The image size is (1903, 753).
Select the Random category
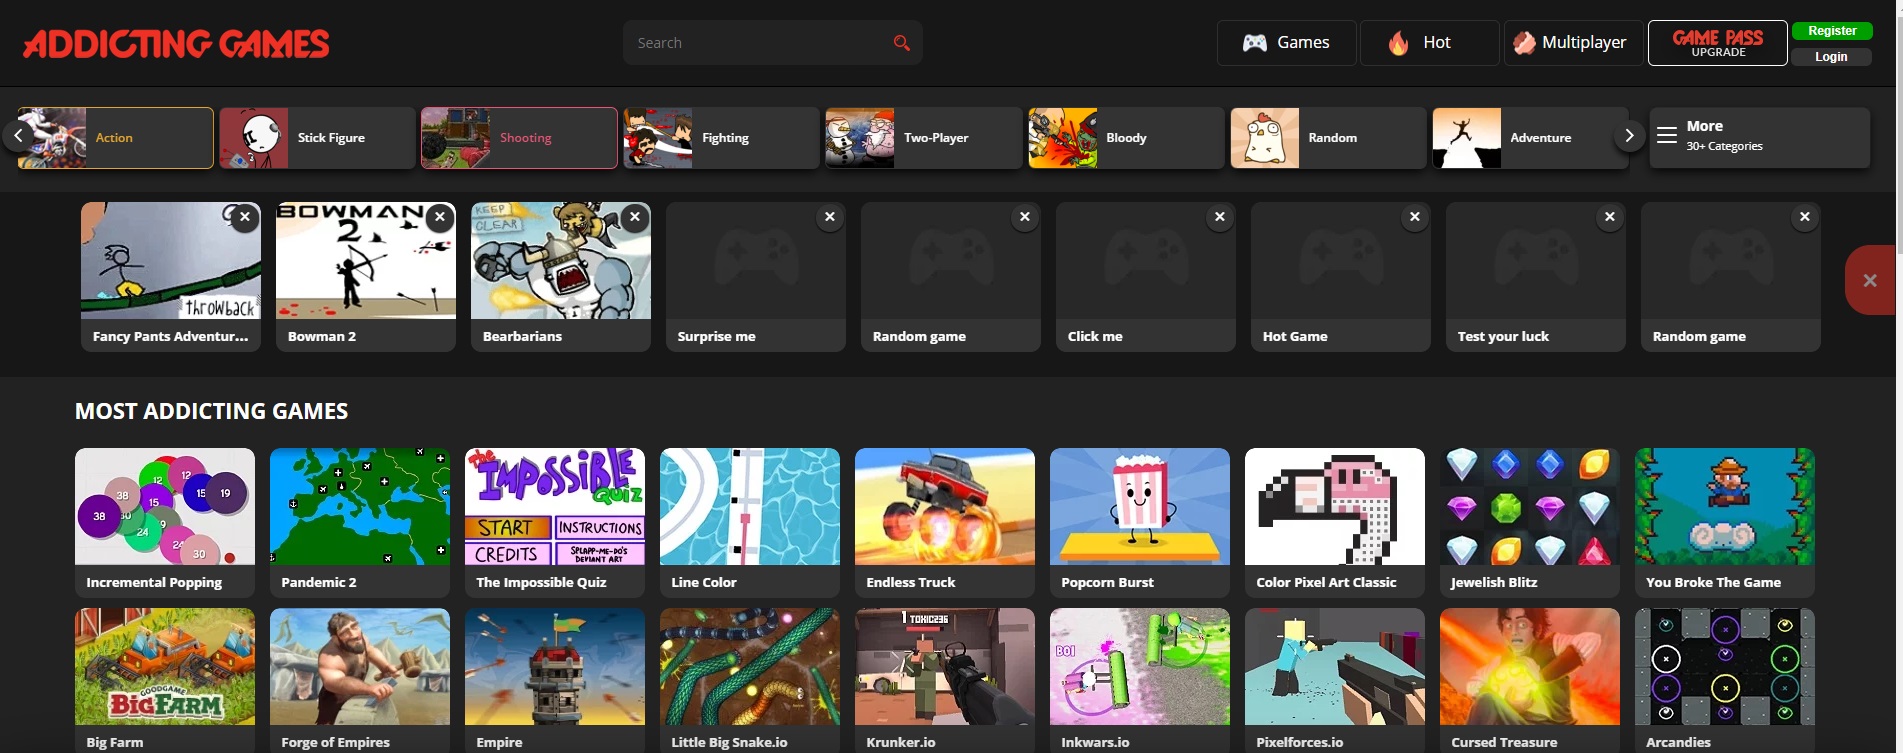(1328, 138)
